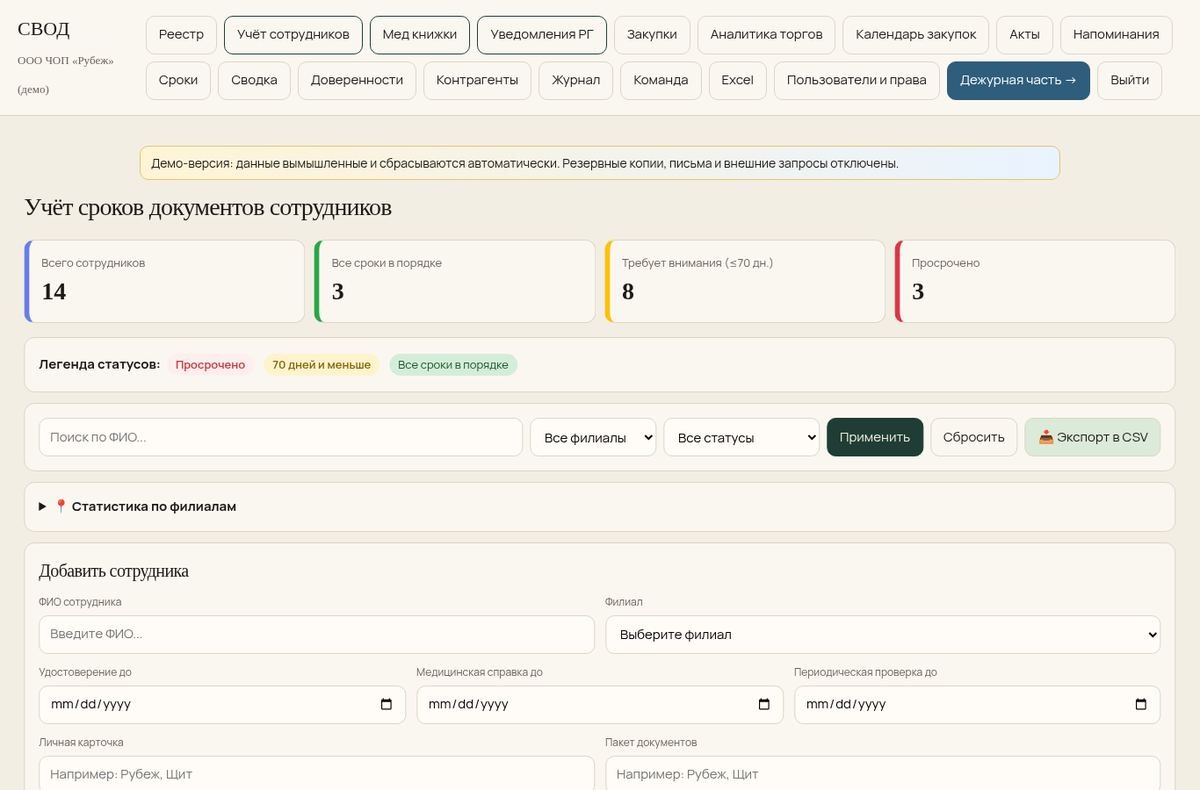Screen dimensions: 1200x790
Task: Click the Все сроки в порядке stat card
Action: (x=455, y=281)
